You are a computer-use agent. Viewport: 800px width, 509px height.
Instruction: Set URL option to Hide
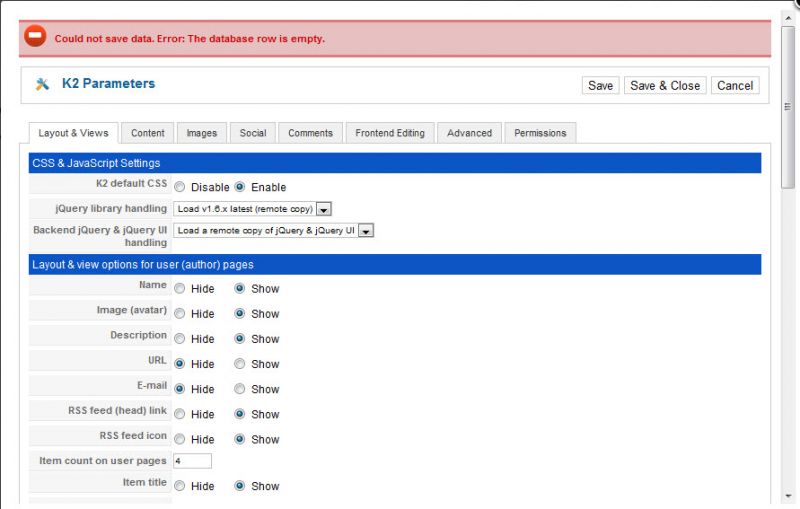pos(180,364)
